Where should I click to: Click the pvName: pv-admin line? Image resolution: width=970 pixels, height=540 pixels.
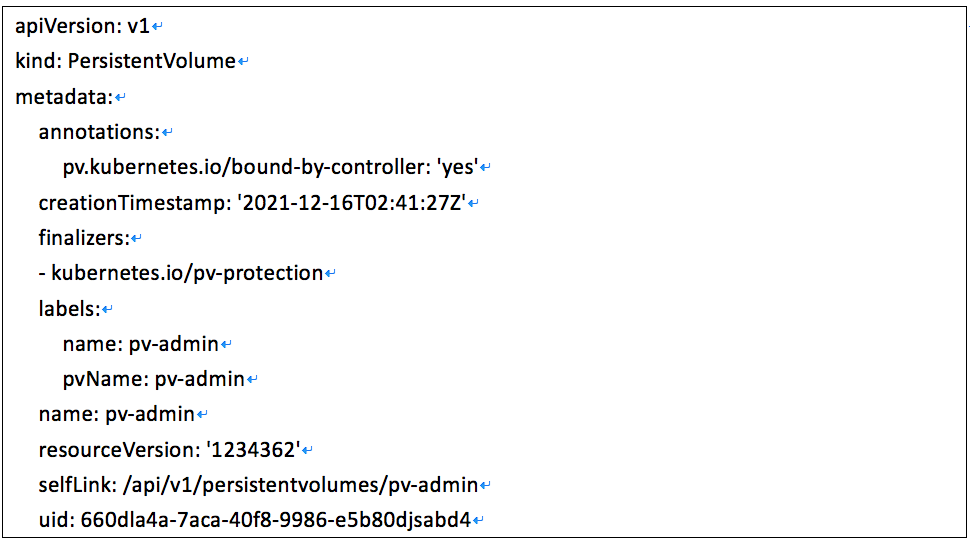(153, 379)
